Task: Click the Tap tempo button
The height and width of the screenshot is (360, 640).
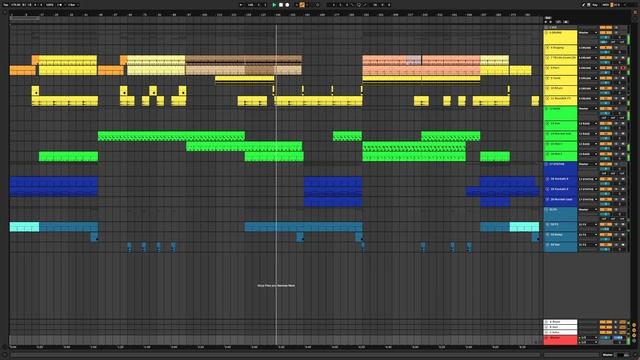Action: click(5, 5)
